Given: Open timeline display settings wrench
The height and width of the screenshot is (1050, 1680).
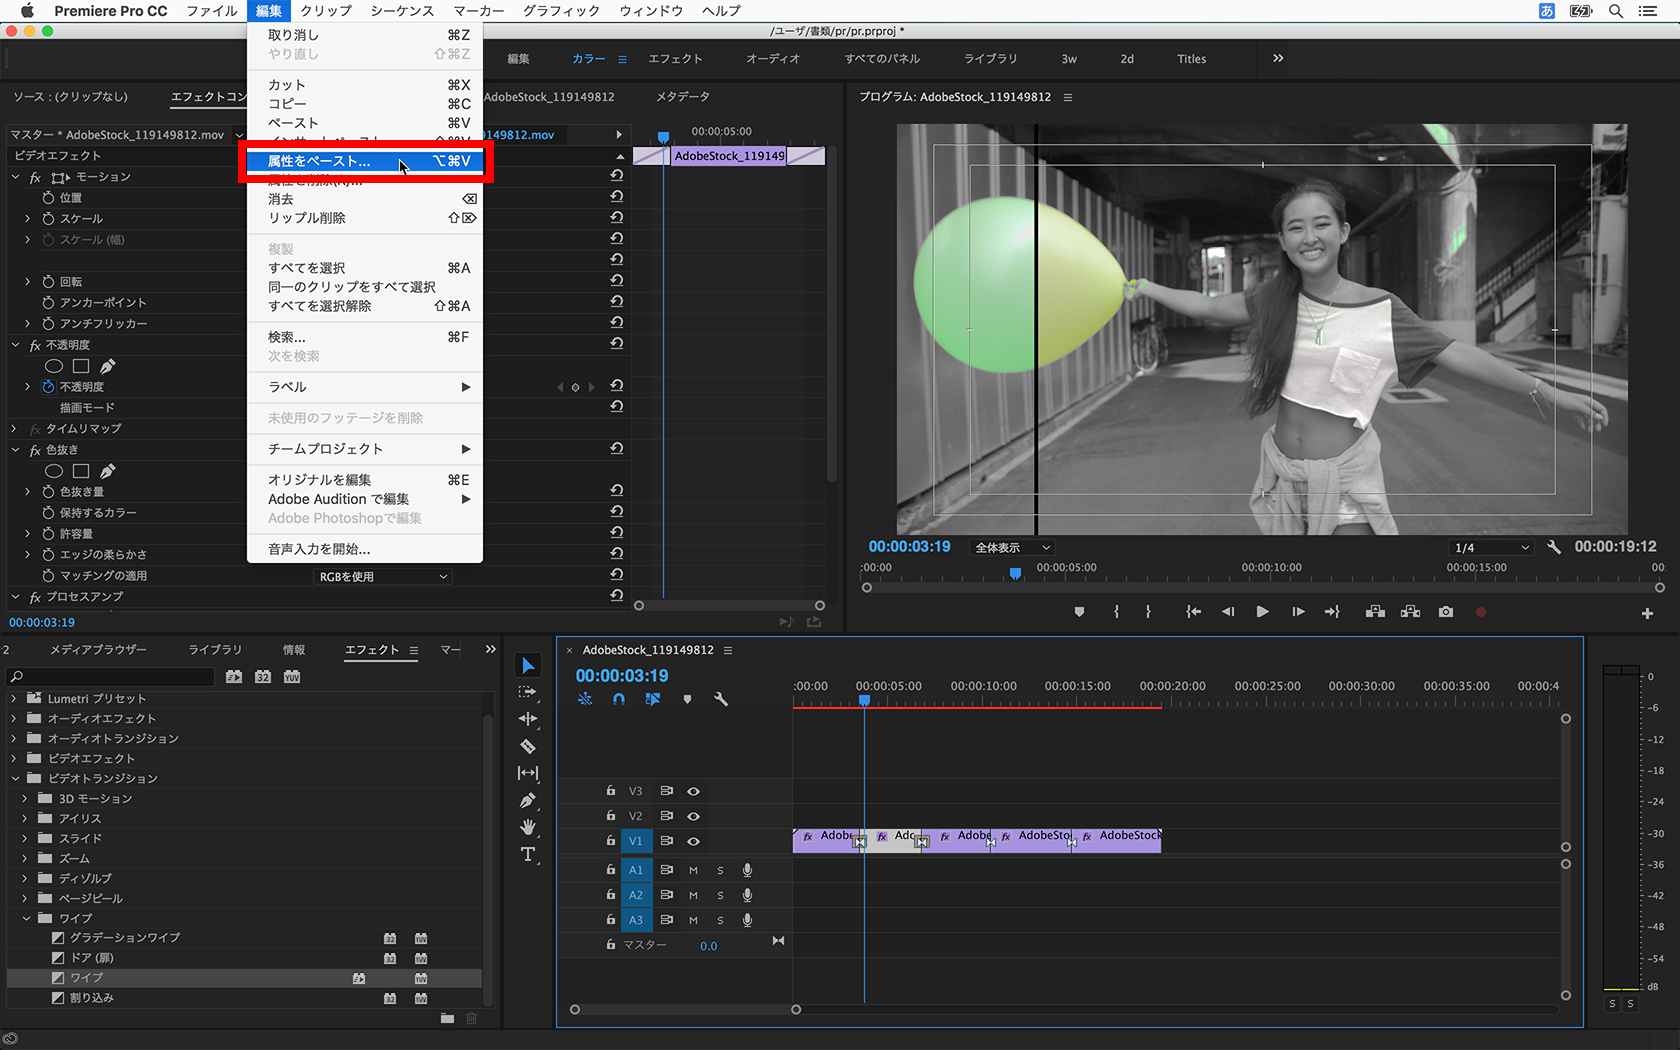Looking at the screenshot, I should 720,699.
